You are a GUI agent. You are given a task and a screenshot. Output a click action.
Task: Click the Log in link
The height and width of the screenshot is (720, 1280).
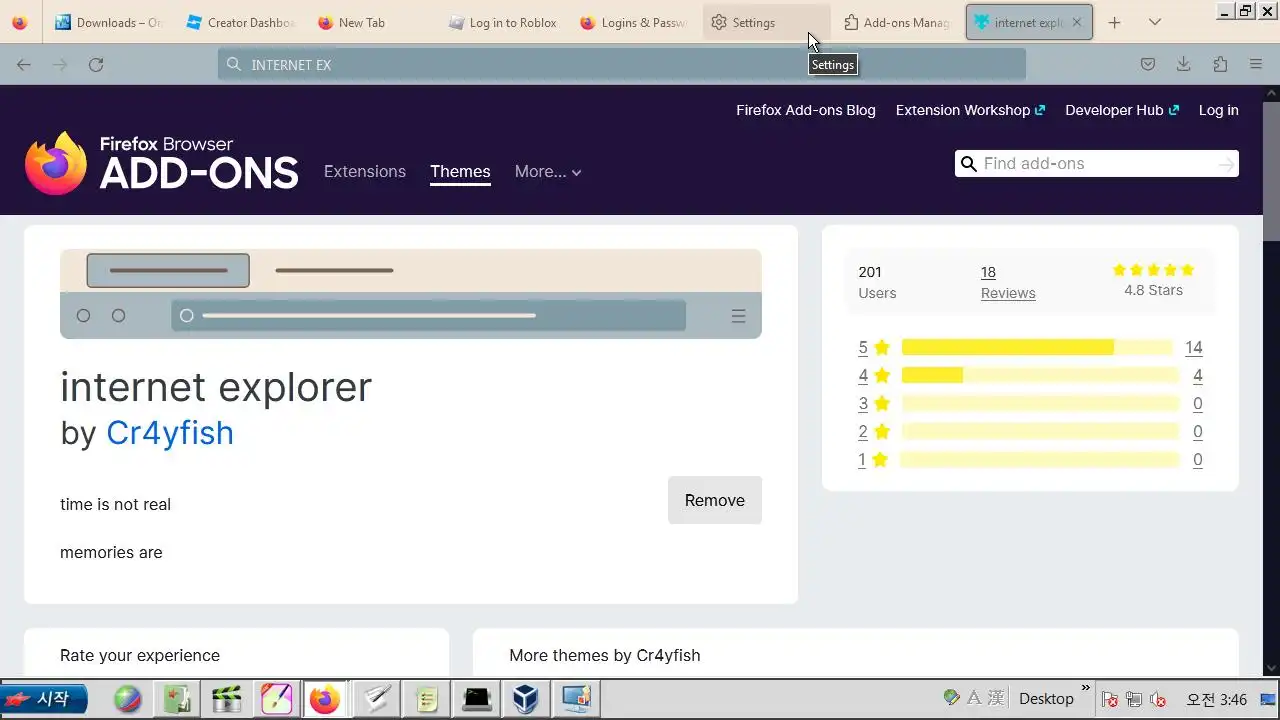click(1218, 110)
